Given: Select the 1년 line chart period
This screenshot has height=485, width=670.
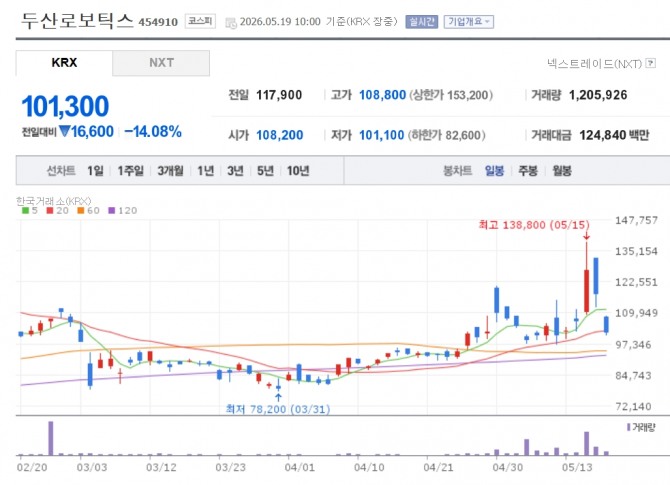Looking at the screenshot, I should 205,171.
